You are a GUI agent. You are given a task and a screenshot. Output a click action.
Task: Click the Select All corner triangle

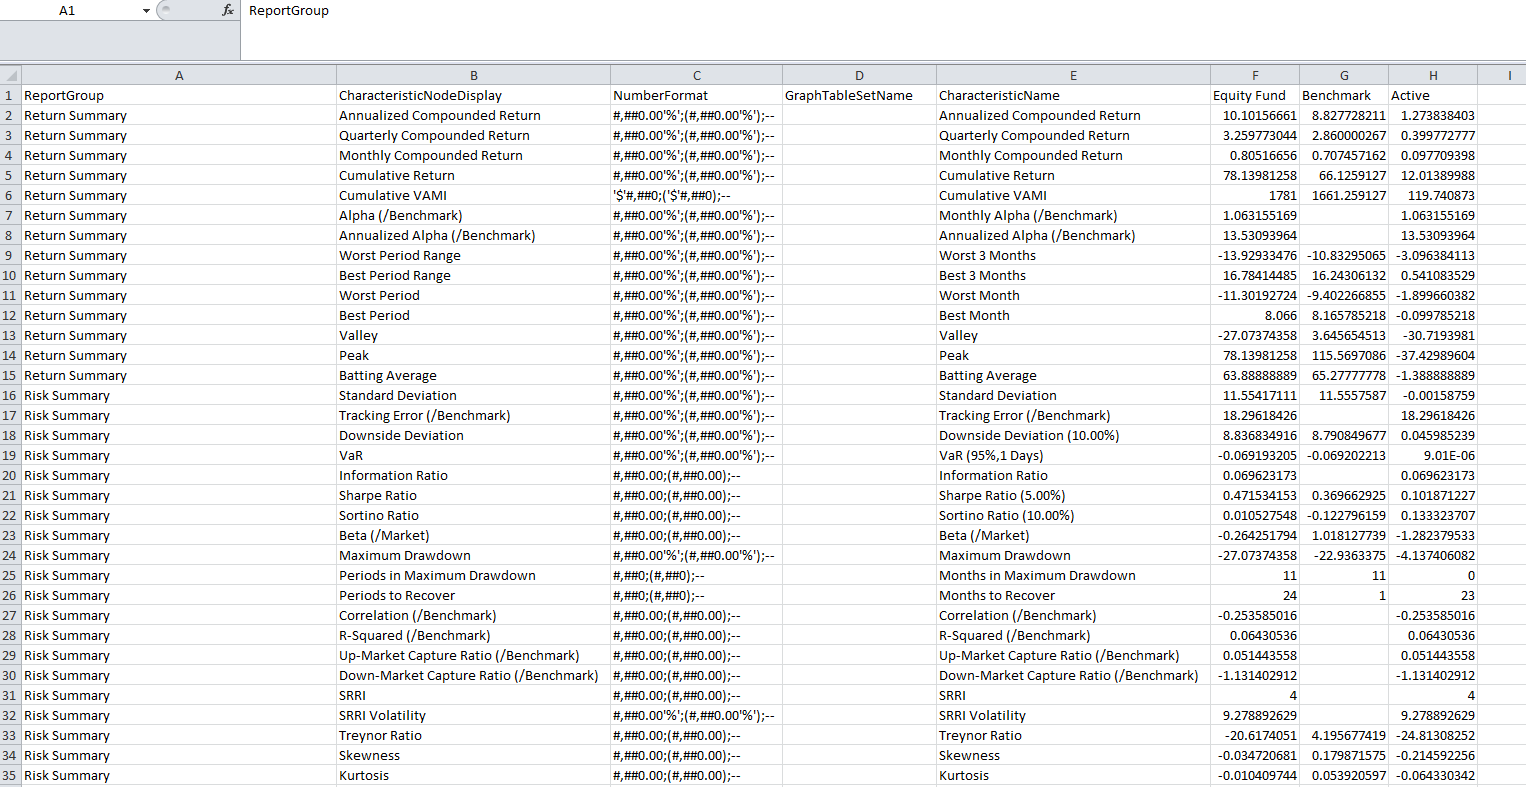coord(11,76)
